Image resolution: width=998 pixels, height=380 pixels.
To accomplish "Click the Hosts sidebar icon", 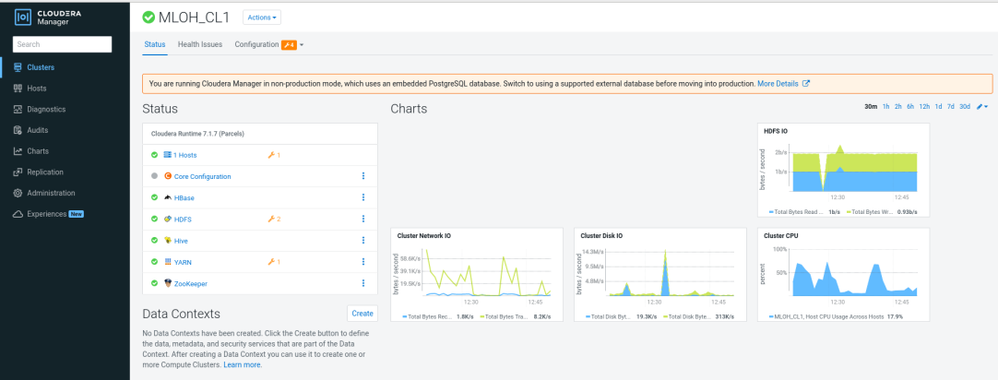I will pyautogui.click(x=18, y=88).
